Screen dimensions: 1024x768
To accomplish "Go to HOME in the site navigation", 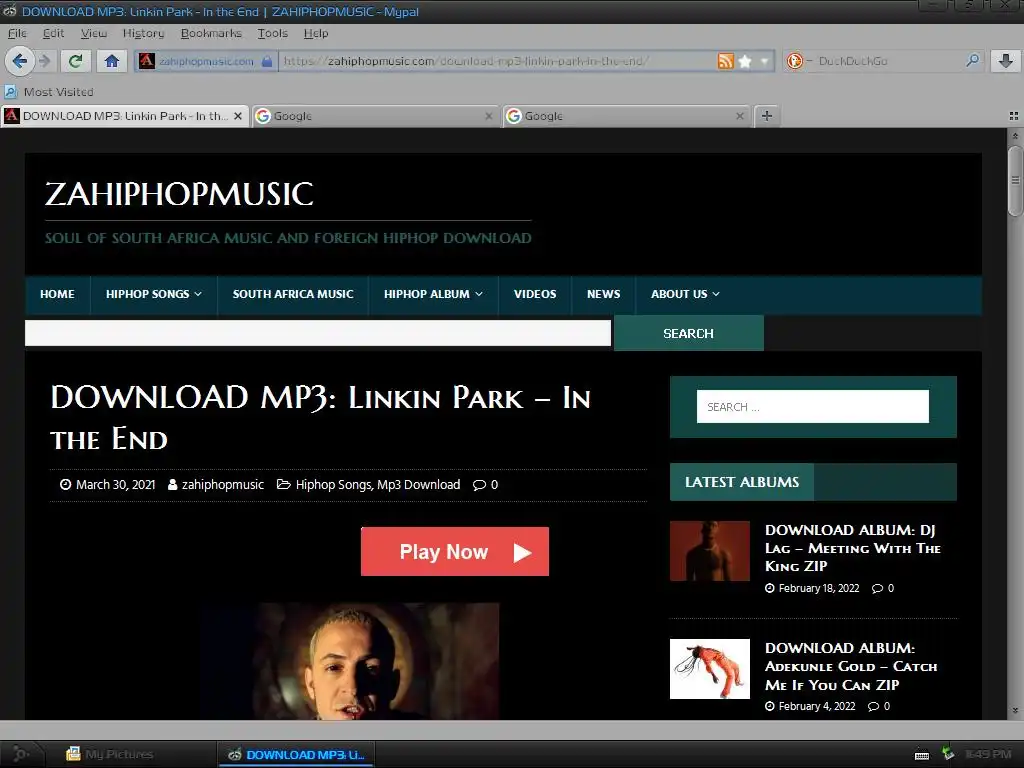I will coord(57,294).
